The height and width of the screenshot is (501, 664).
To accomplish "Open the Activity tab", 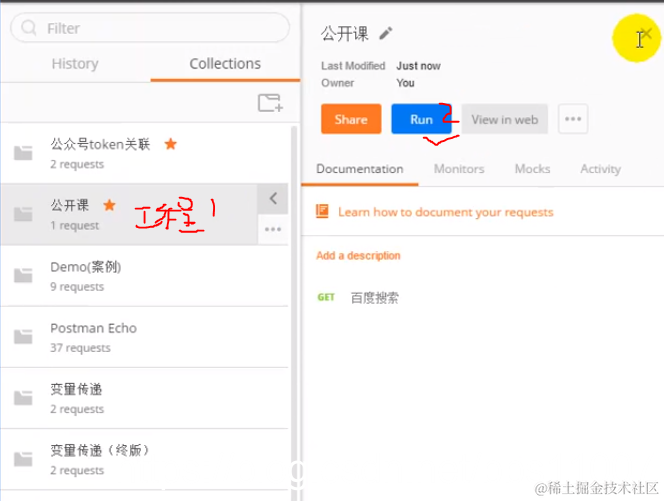I will tap(600, 169).
